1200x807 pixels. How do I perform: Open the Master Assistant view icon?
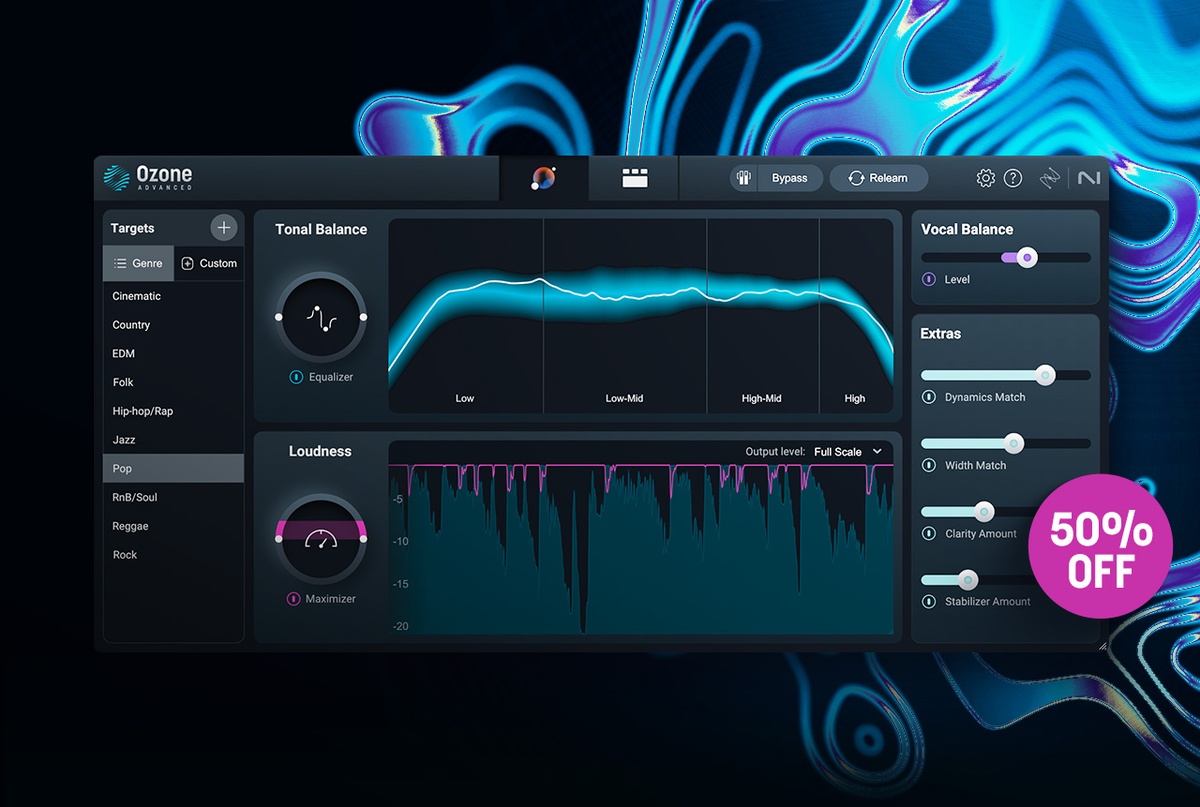point(543,178)
